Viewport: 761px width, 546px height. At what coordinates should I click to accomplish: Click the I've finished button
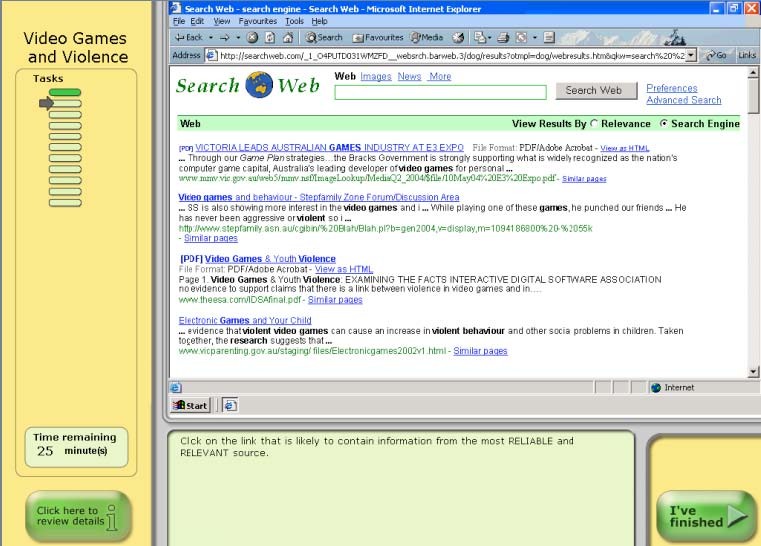[706, 516]
